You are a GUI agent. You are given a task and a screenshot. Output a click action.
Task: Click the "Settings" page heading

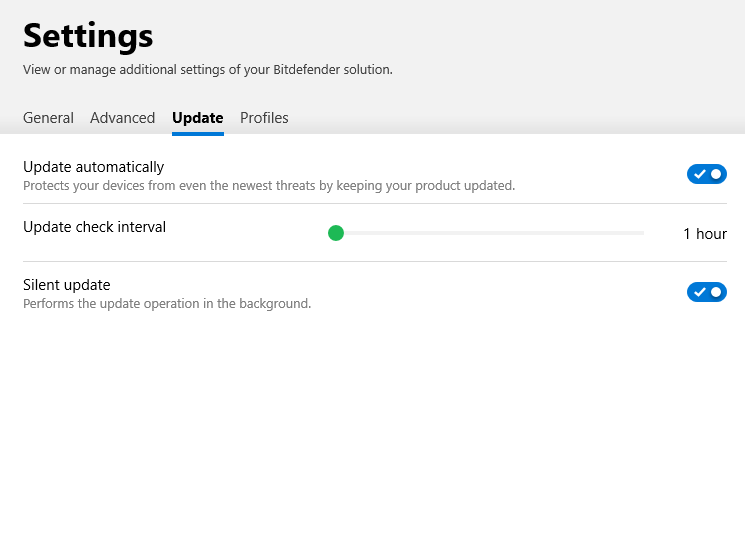(x=88, y=36)
